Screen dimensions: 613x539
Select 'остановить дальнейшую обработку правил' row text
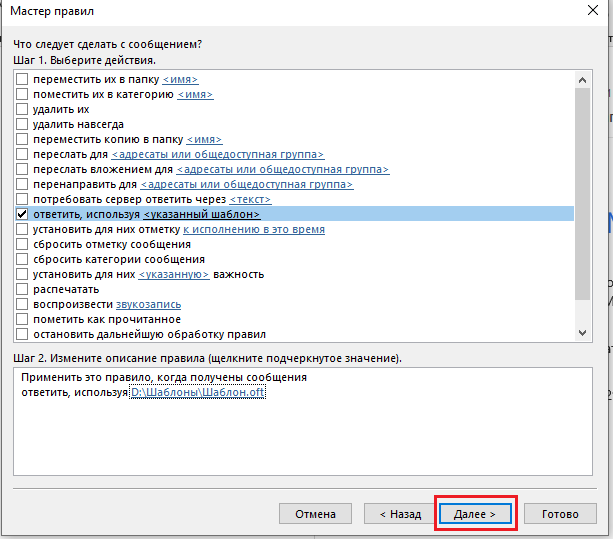pyautogui.click(x=149, y=335)
